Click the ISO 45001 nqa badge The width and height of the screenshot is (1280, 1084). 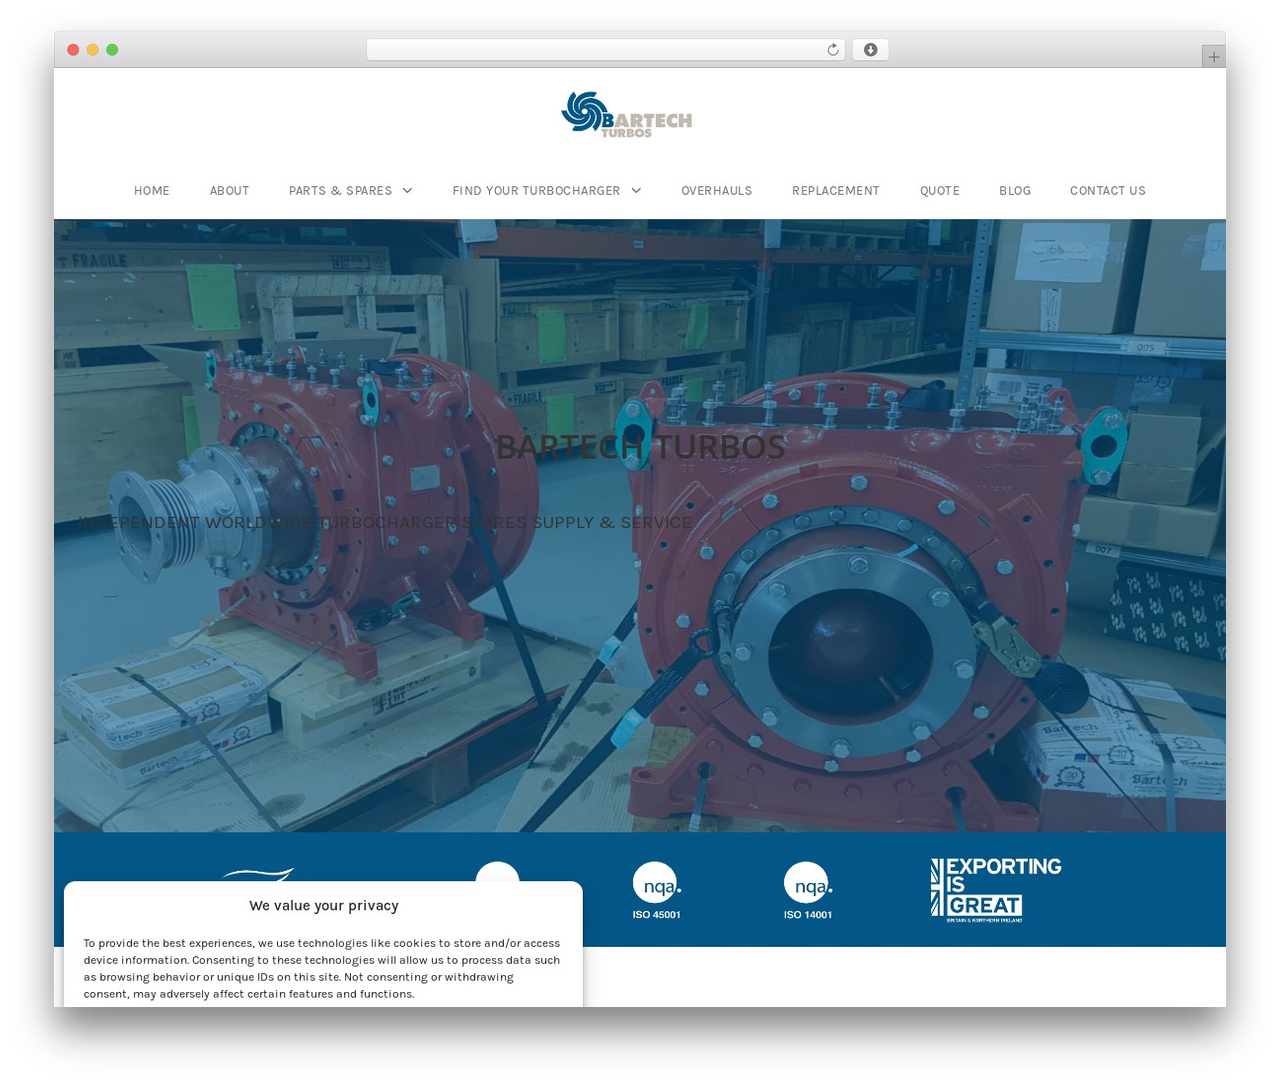(x=657, y=890)
